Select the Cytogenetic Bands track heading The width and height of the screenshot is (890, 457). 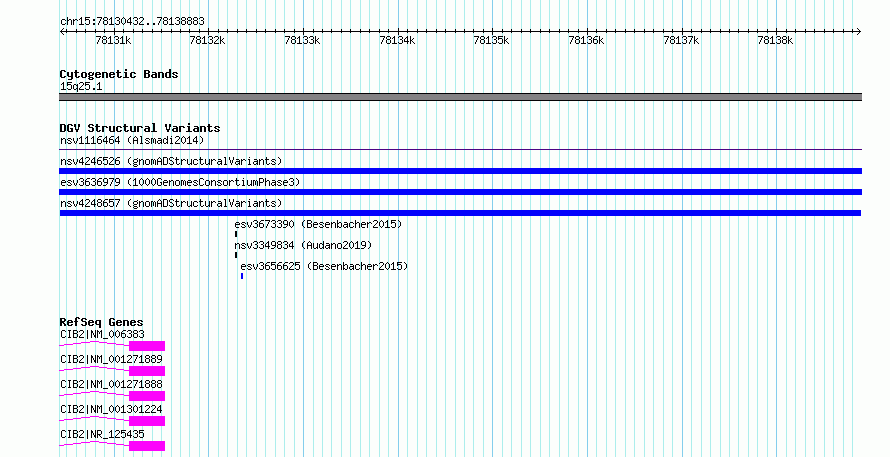pos(119,74)
